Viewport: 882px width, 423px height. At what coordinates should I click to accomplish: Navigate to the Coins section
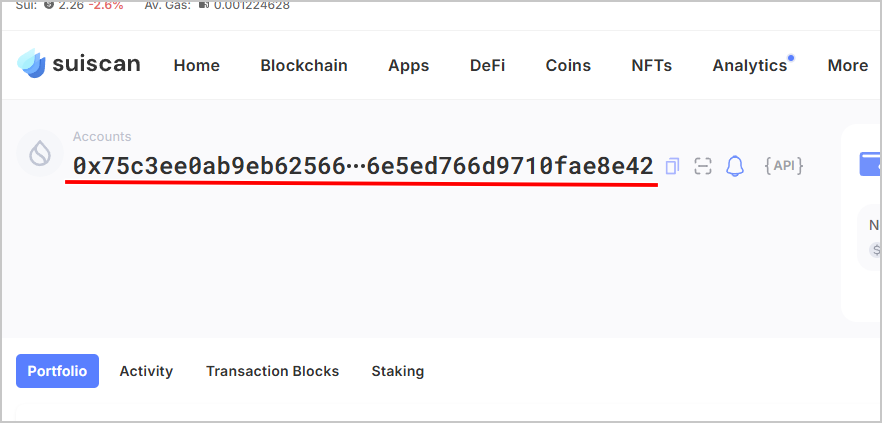click(568, 65)
